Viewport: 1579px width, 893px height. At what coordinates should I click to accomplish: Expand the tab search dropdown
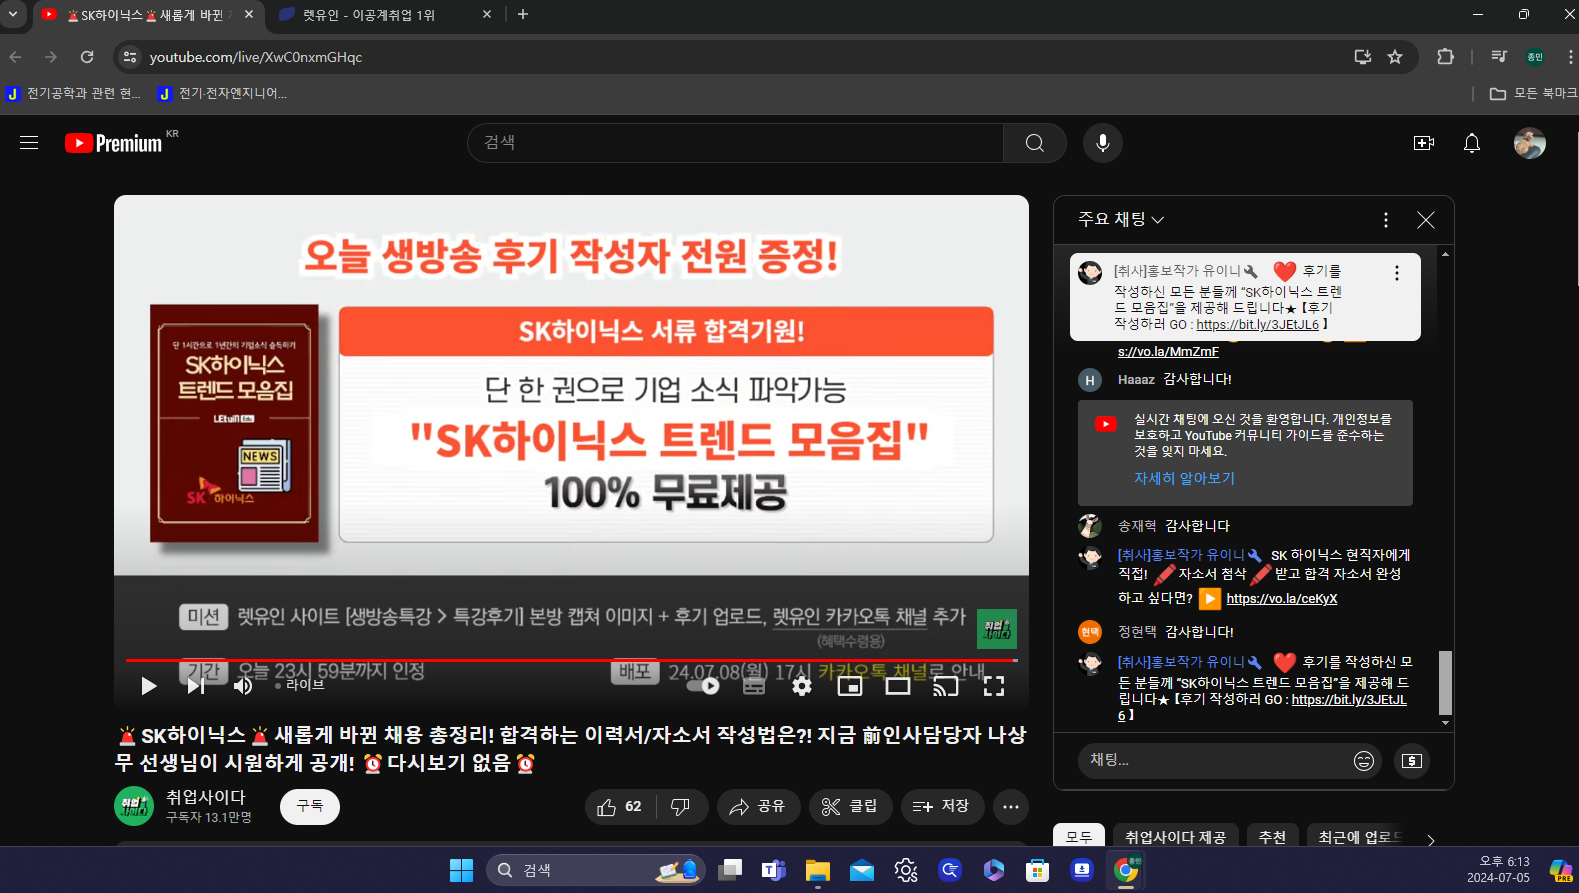tap(12, 15)
